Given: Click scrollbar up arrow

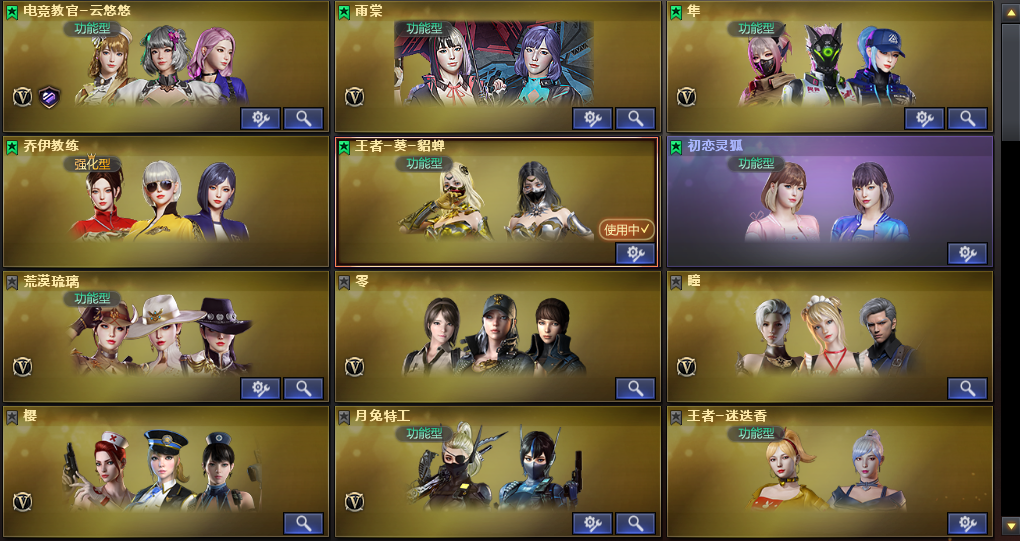Looking at the screenshot, I should pyautogui.click(x=1011, y=12).
